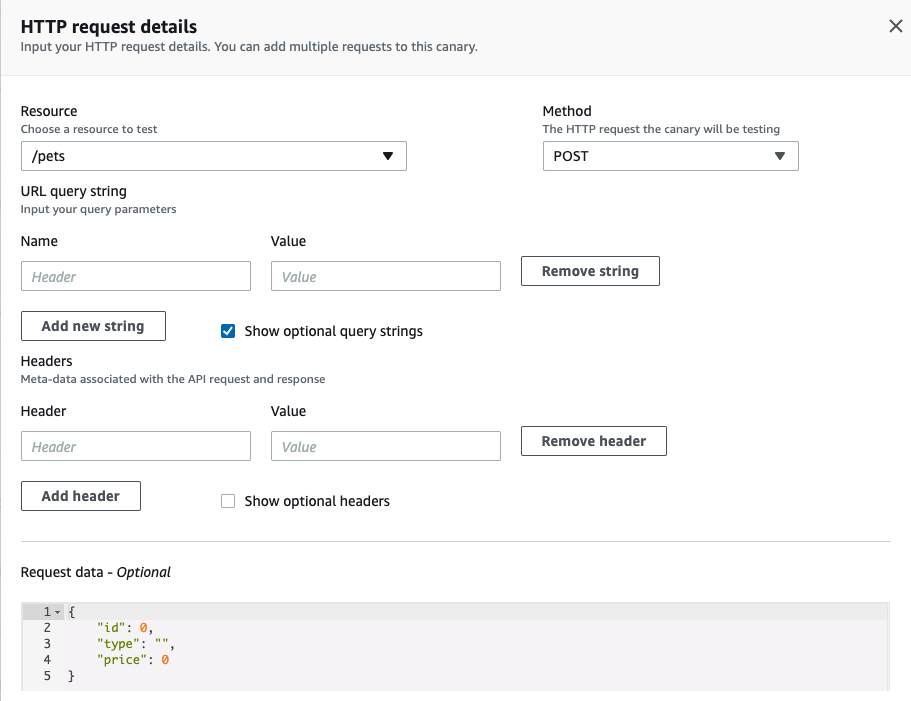
Task: Click the Remove string button
Action: (589, 270)
